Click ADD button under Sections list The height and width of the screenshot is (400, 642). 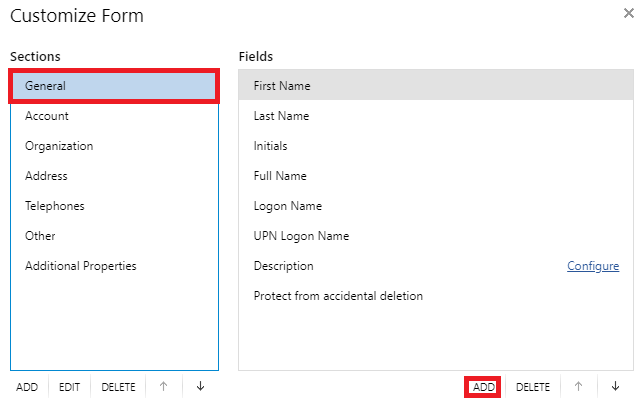point(27,387)
